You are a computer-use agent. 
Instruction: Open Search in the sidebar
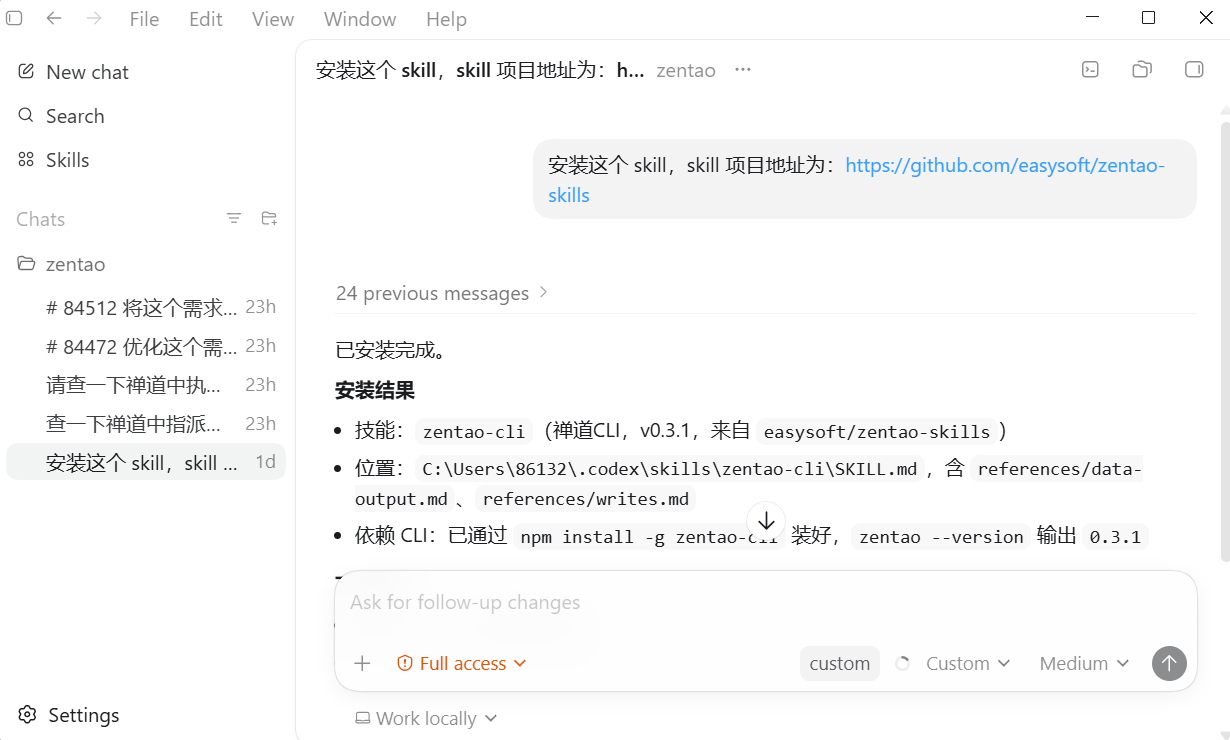click(x=148, y=116)
